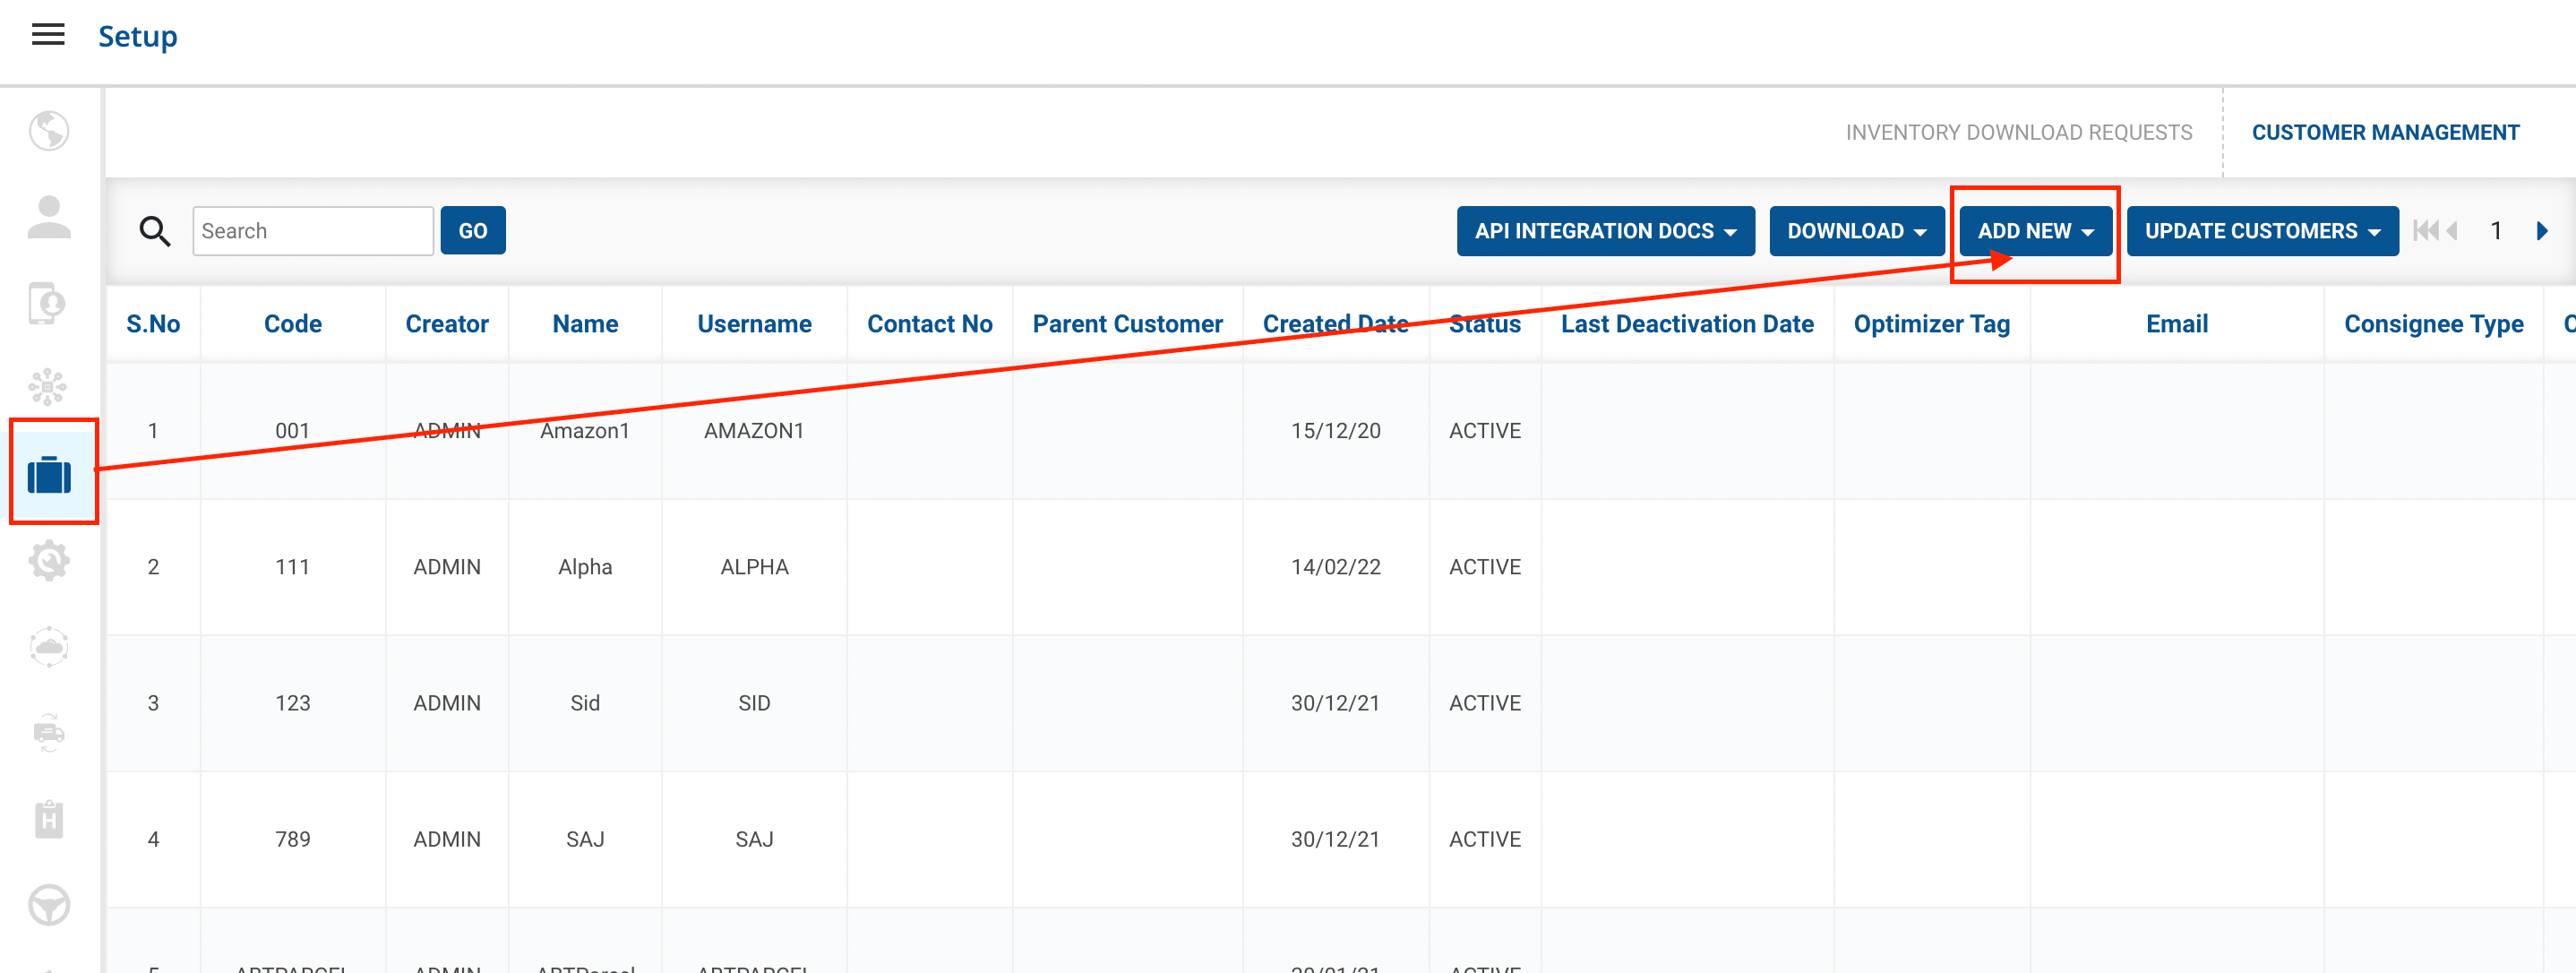Open the user profile sidebar icon
Image resolution: width=2576 pixels, height=973 pixels.
[x=48, y=217]
